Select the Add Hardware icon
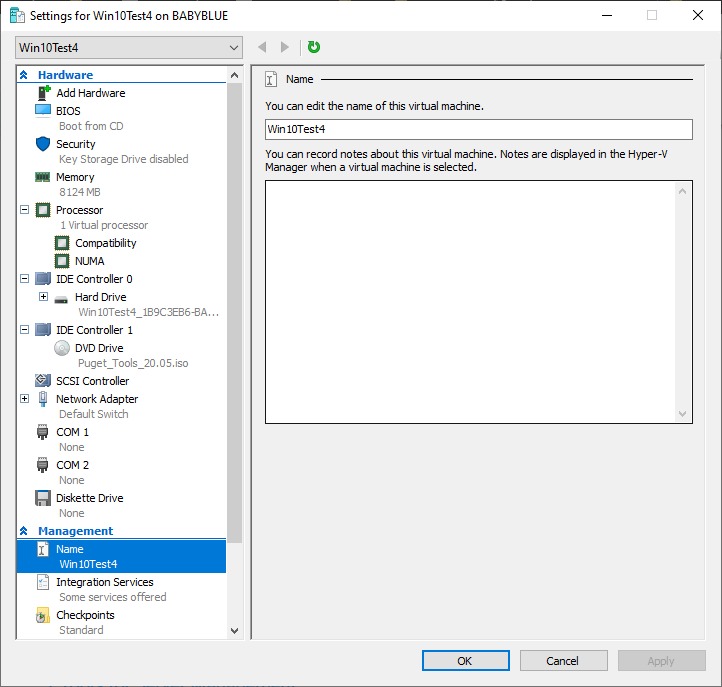The width and height of the screenshot is (722, 687). [43, 93]
